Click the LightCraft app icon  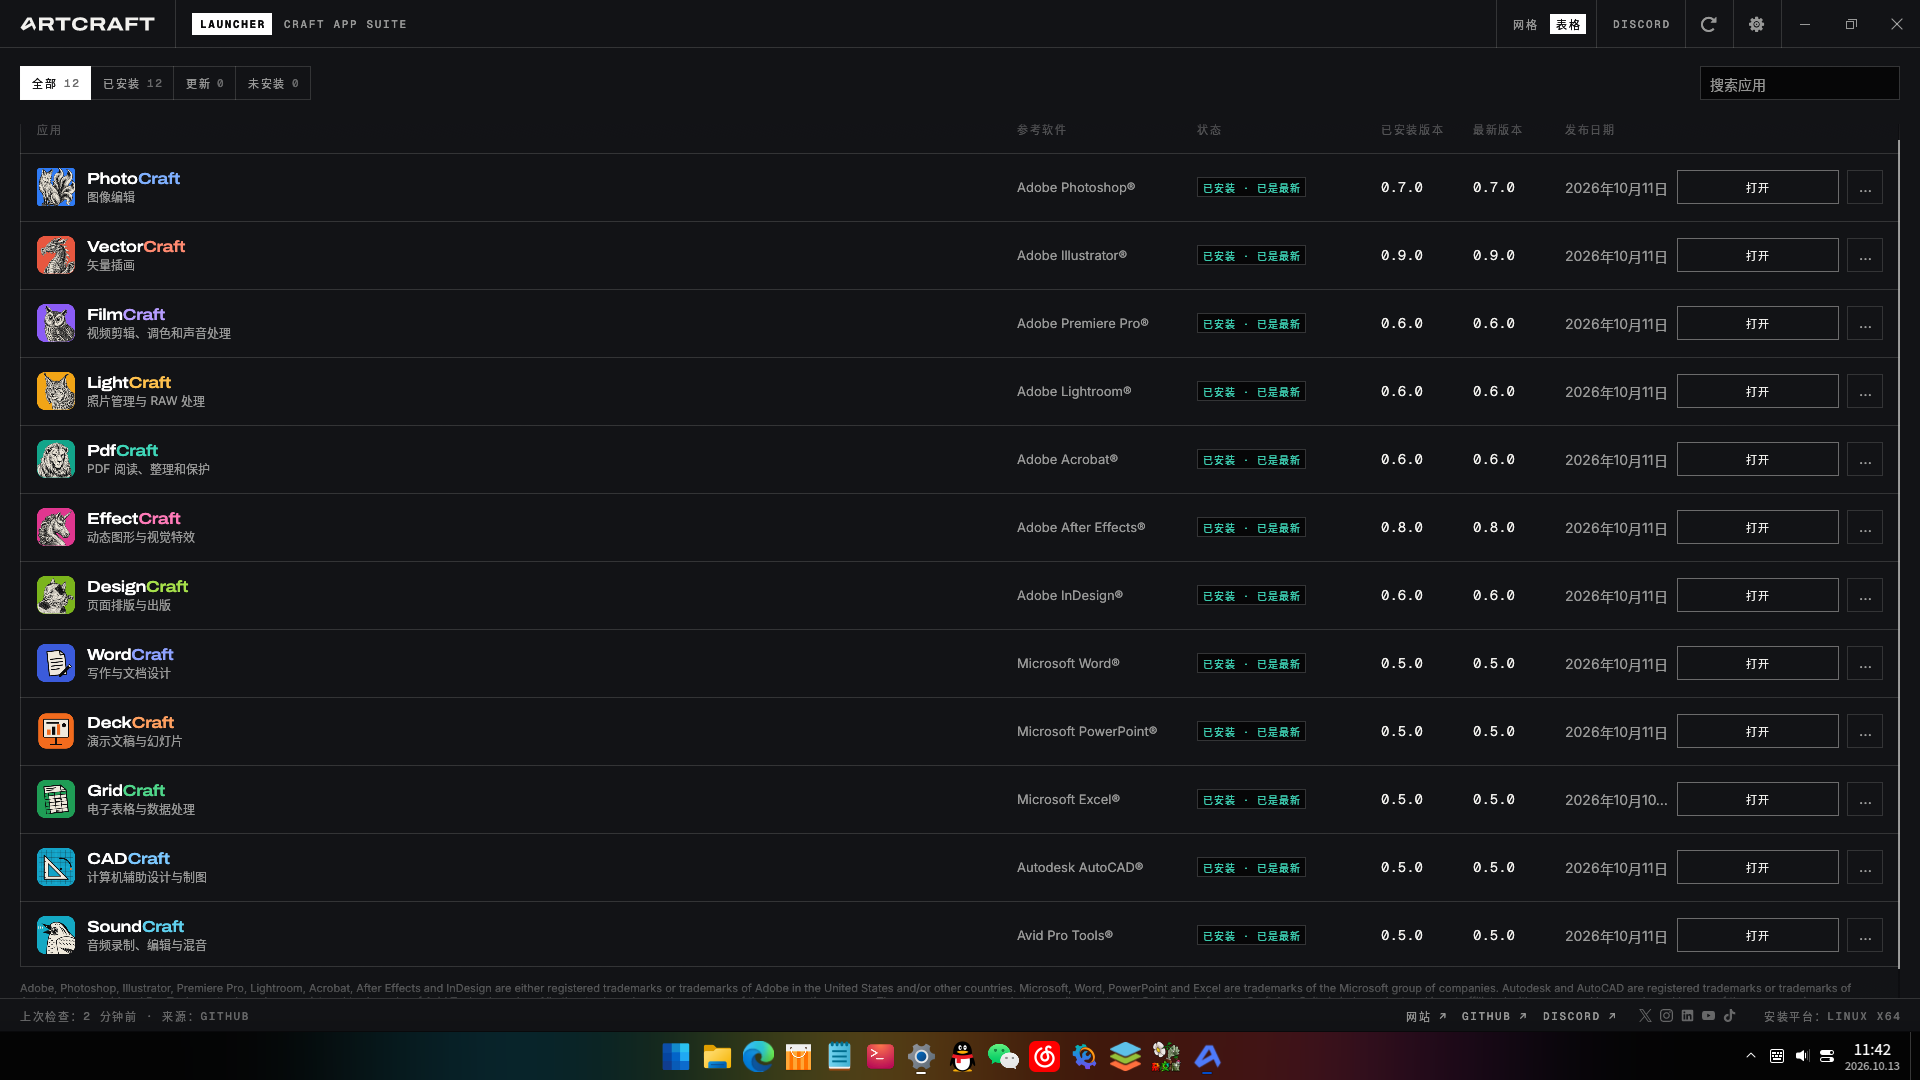click(x=56, y=391)
